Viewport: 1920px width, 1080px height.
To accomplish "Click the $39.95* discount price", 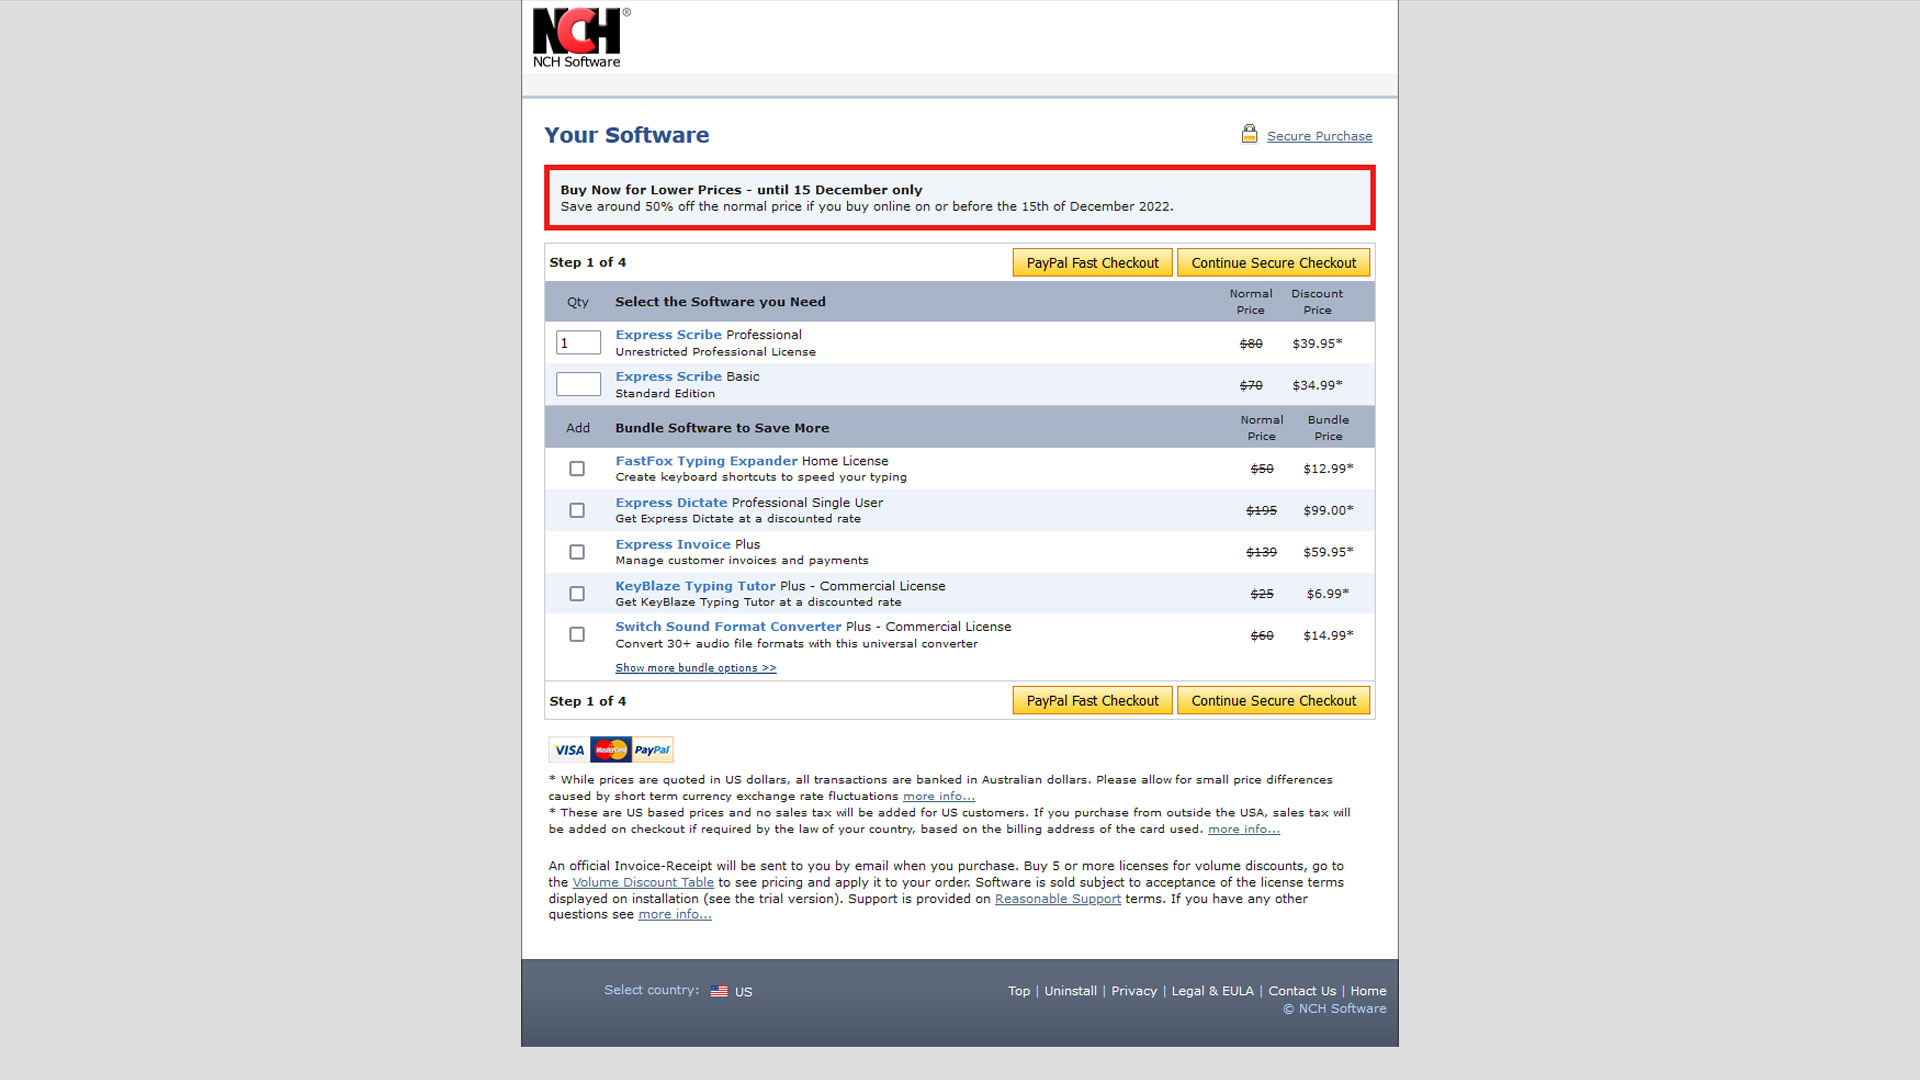I will (1317, 344).
